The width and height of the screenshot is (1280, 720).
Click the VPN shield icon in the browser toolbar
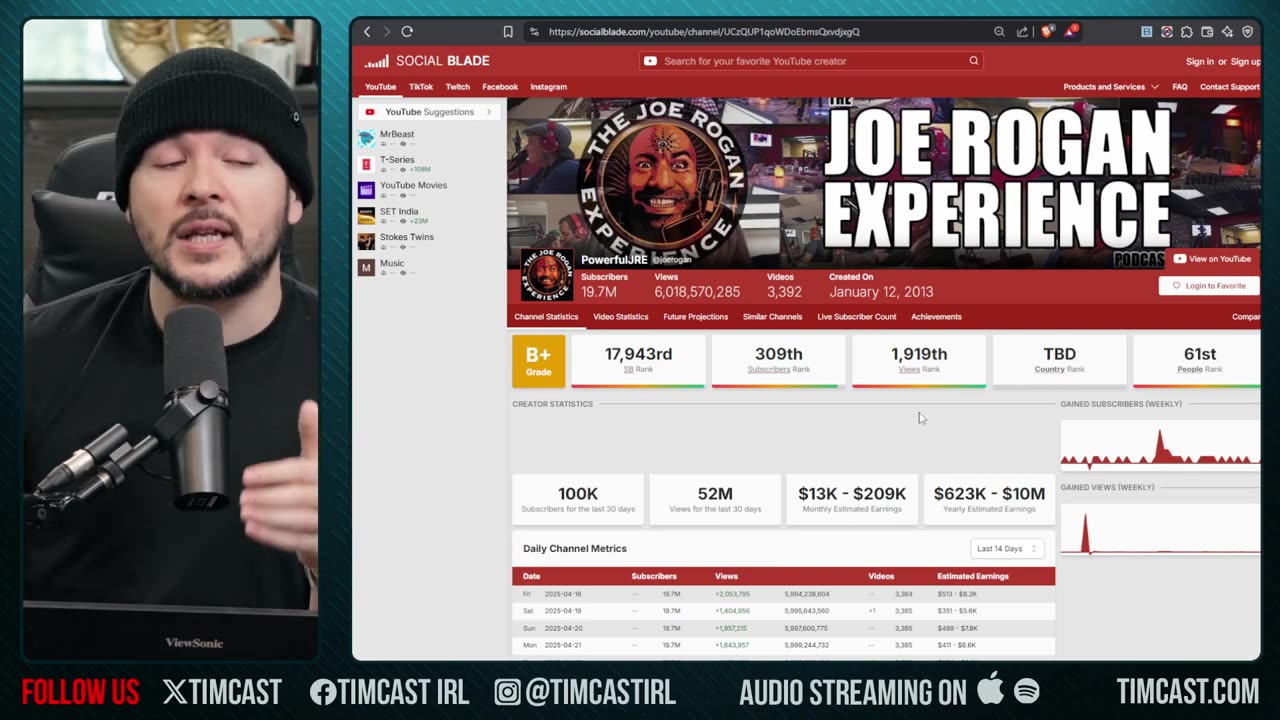(x=1247, y=32)
